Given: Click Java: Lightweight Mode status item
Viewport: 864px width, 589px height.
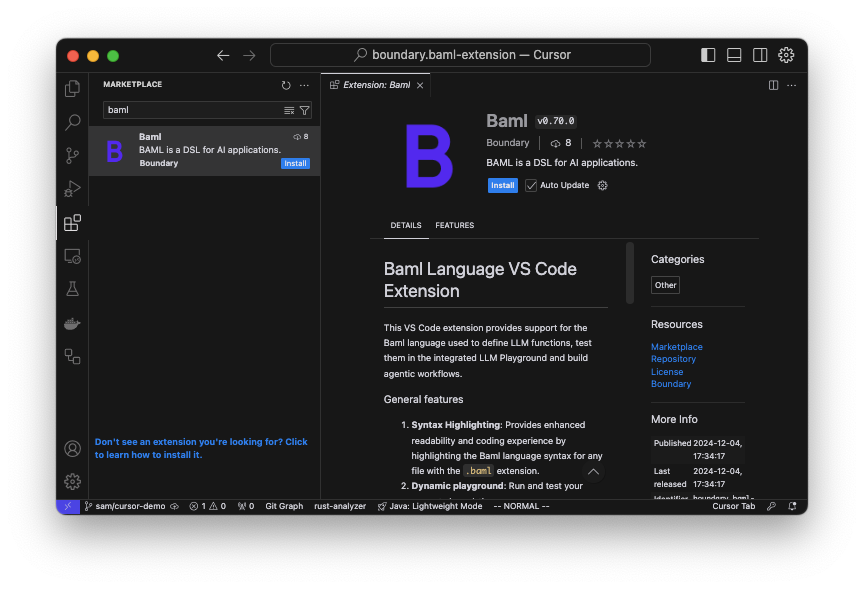Looking at the screenshot, I should [430, 506].
